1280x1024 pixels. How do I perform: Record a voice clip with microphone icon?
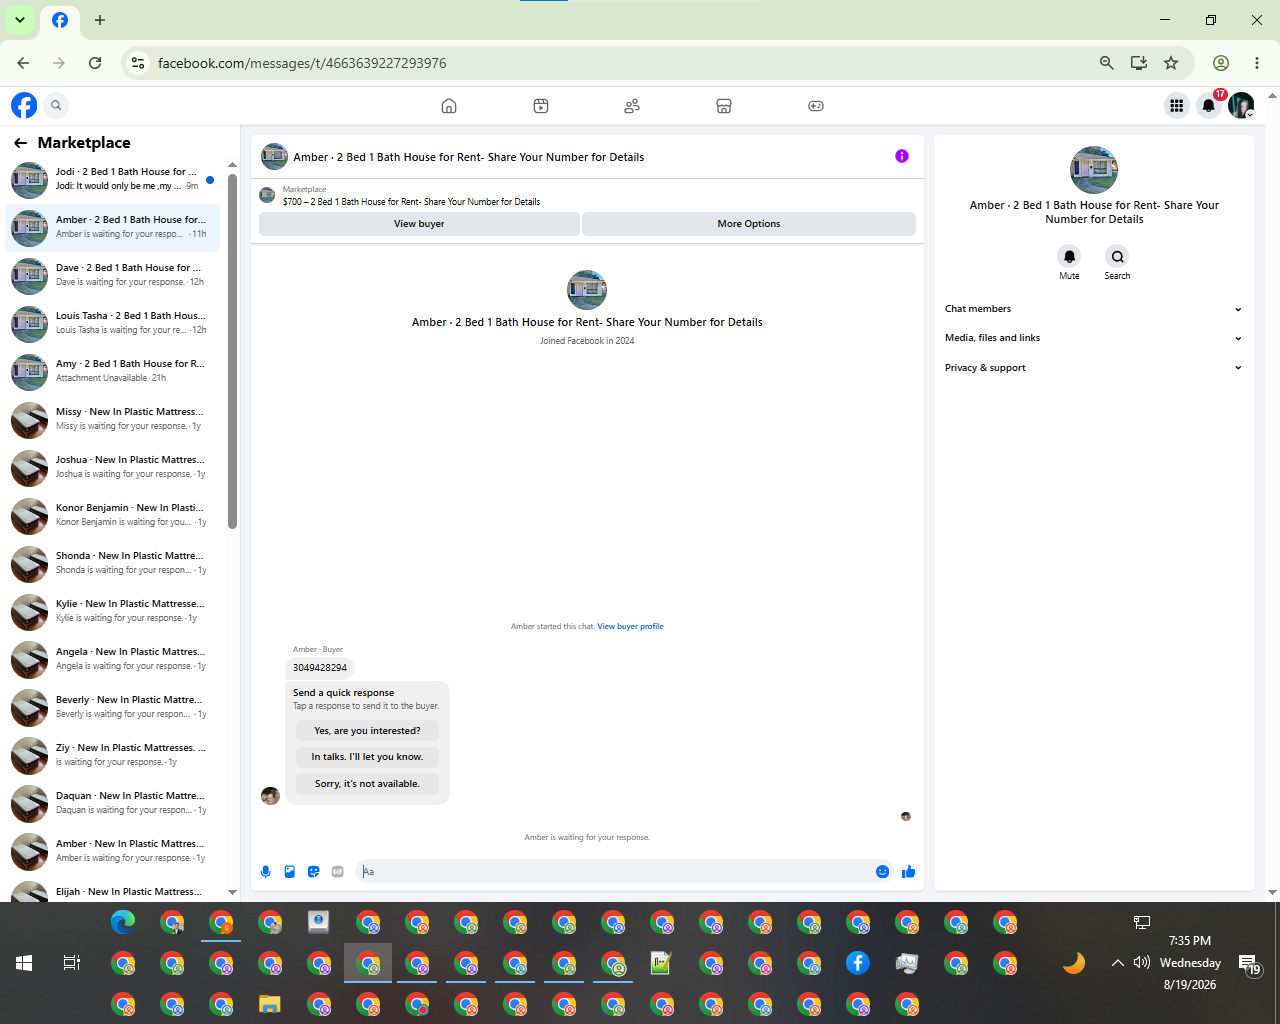pos(265,872)
